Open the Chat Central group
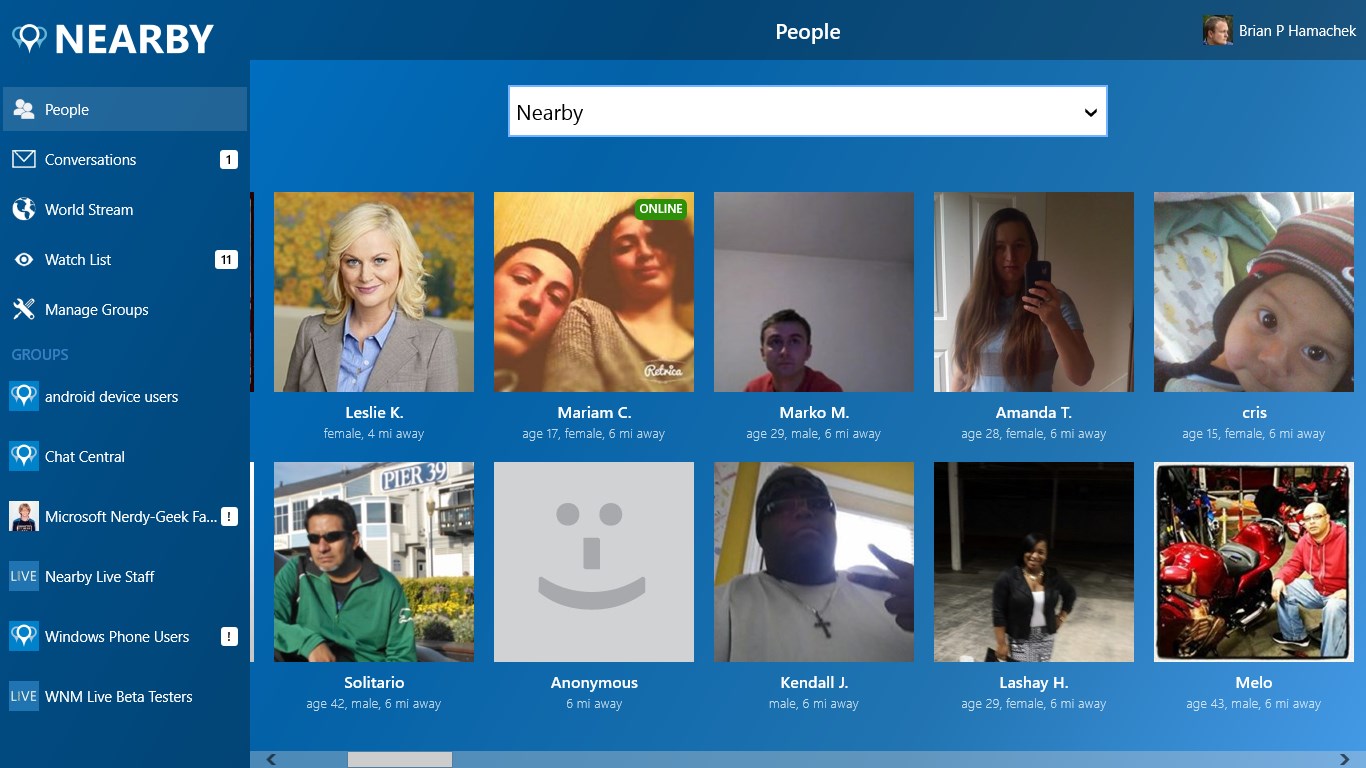This screenshot has height=768, width=1366. (x=85, y=457)
